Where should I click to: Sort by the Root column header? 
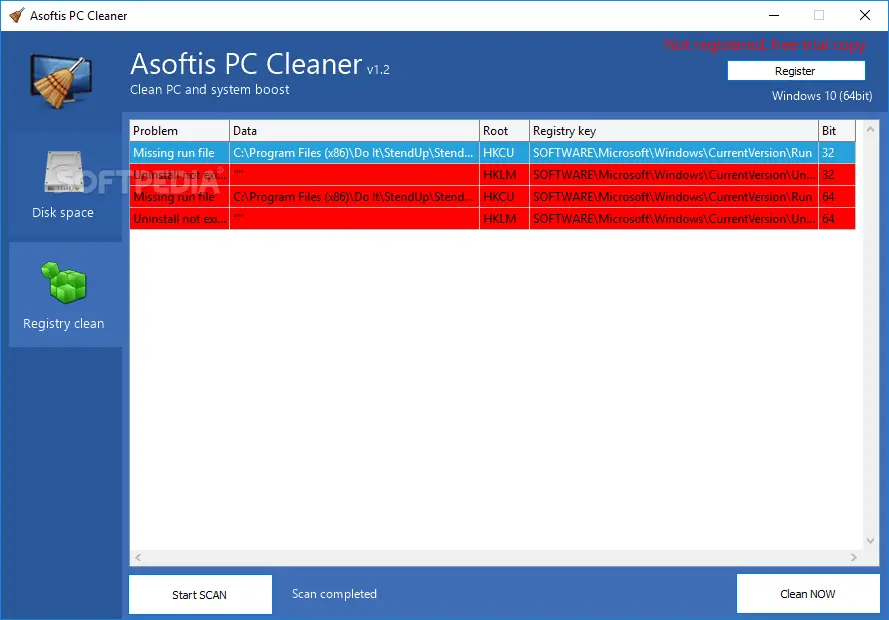tap(504, 131)
